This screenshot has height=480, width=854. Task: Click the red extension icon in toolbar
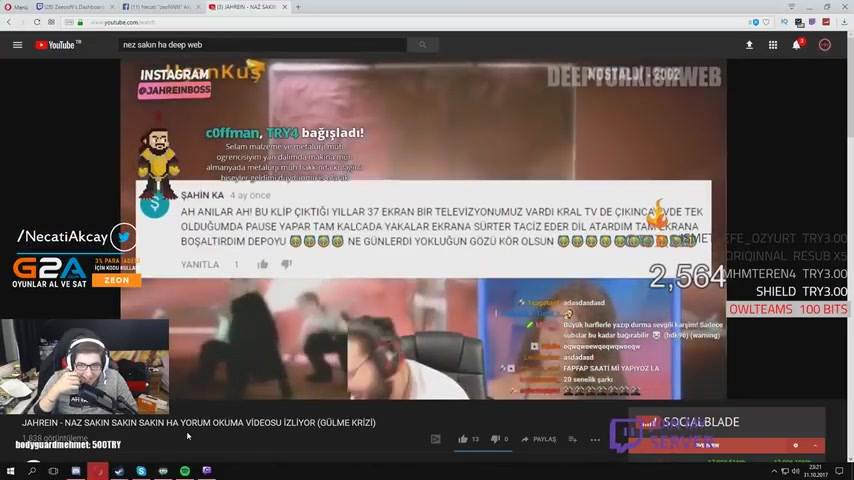click(x=826, y=22)
